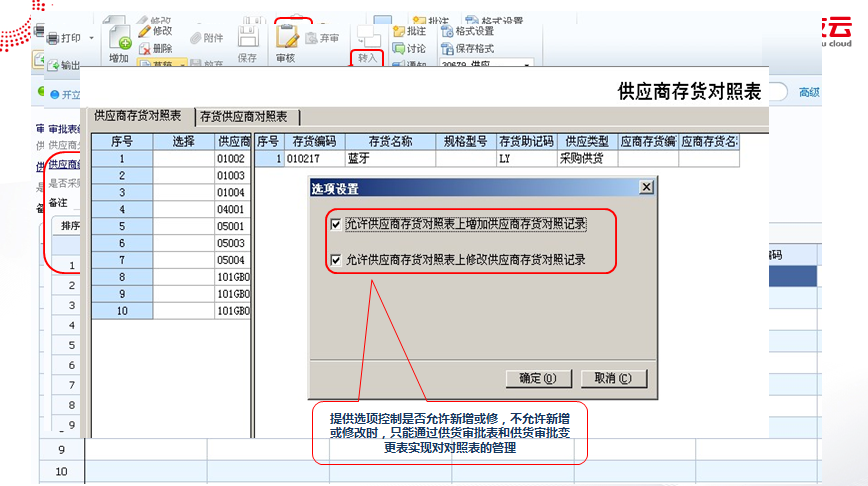Click the 确定(O) button
This screenshot has width=868, height=486.
(x=538, y=378)
